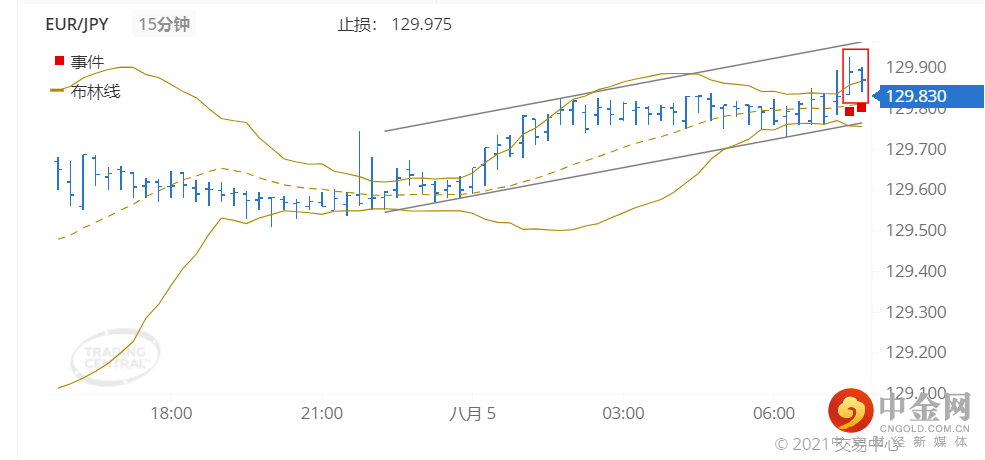This screenshot has width=985, height=460.
Task: Toggle the 事件 legend label
Action: tap(87, 61)
